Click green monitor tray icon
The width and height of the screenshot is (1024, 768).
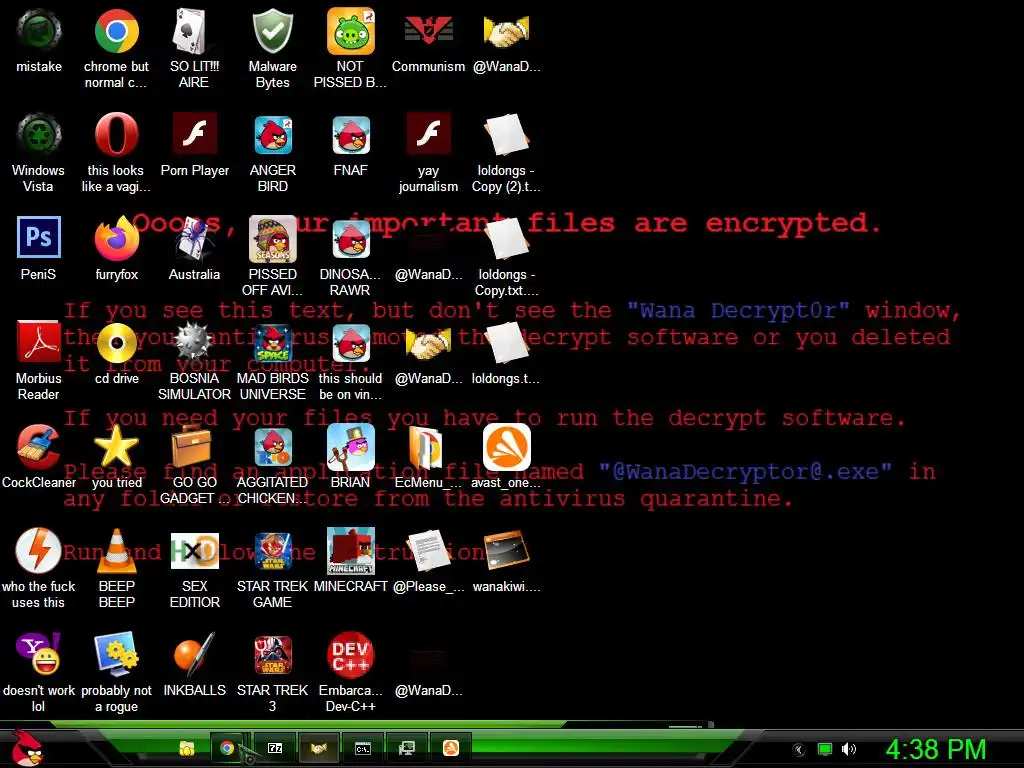[x=825, y=749]
